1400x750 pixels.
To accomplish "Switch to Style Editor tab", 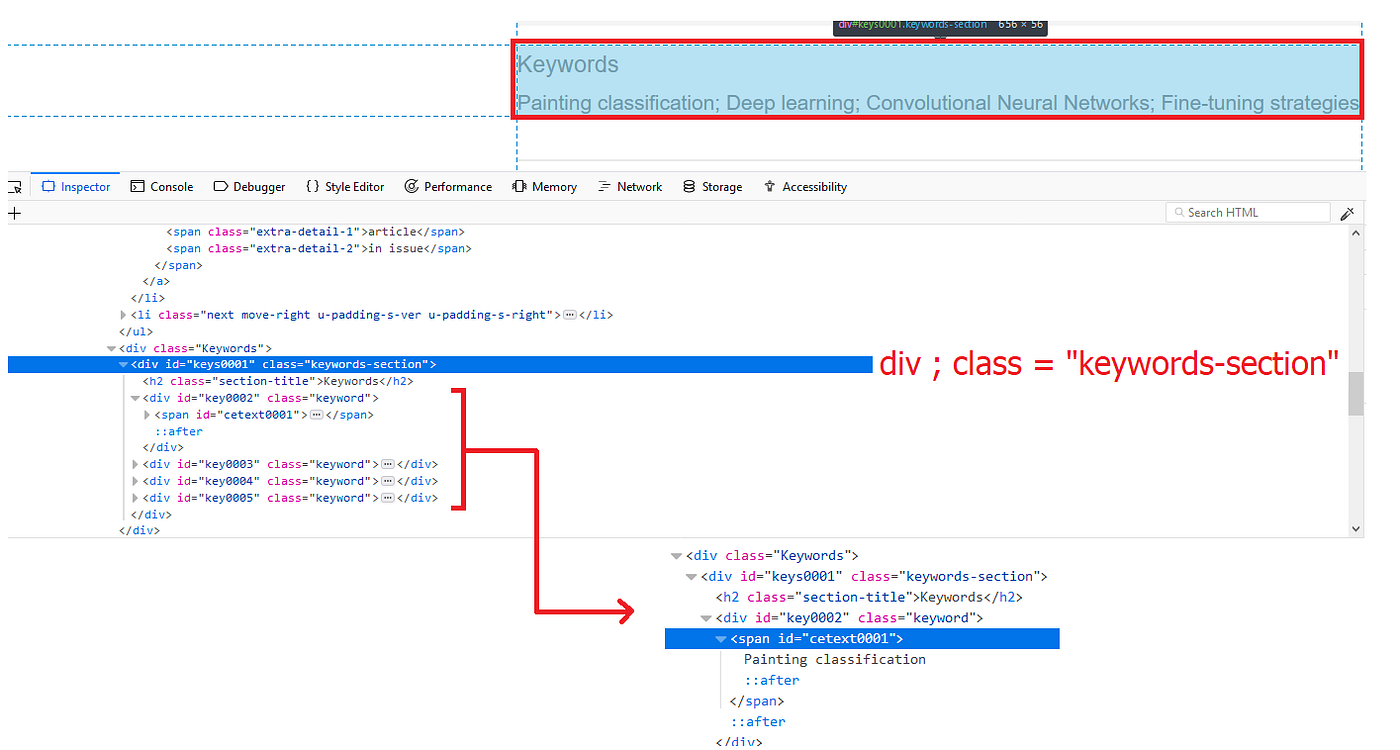I will point(345,187).
